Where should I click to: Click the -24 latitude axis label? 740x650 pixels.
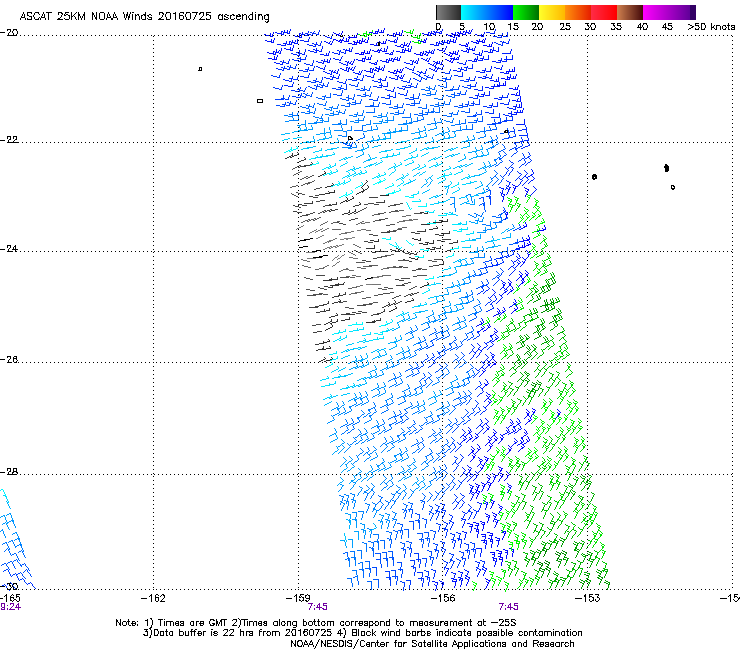click(9, 248)
